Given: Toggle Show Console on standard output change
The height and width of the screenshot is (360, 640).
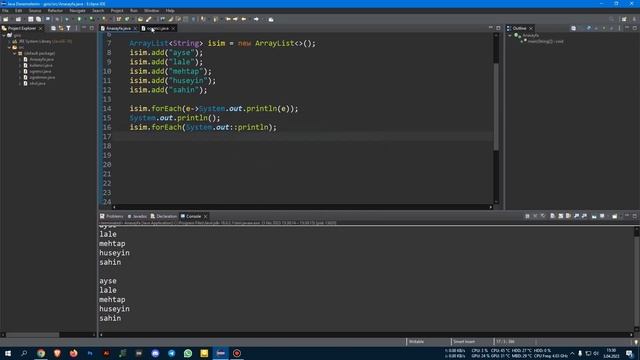Looking at the screenshot, I should point(576,216).
